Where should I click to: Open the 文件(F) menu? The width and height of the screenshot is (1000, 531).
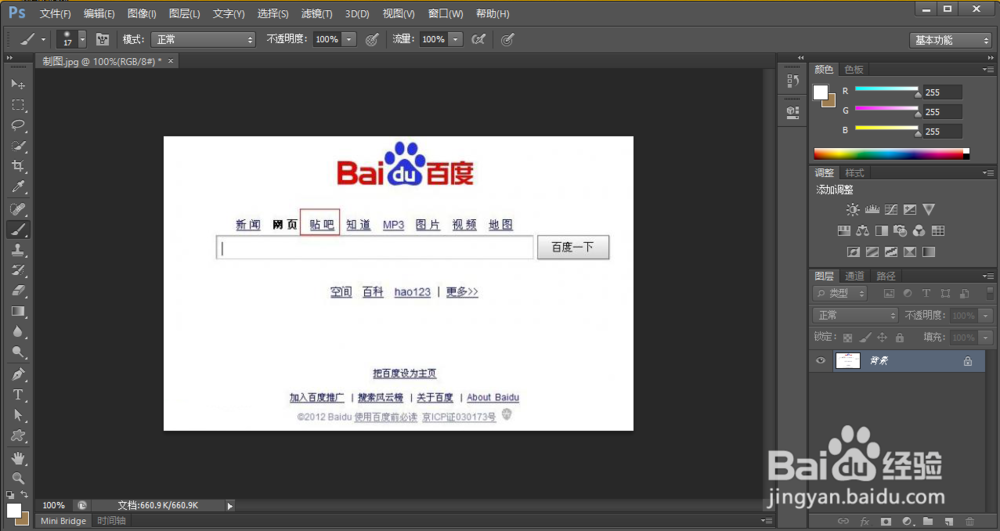click(55, 13)
